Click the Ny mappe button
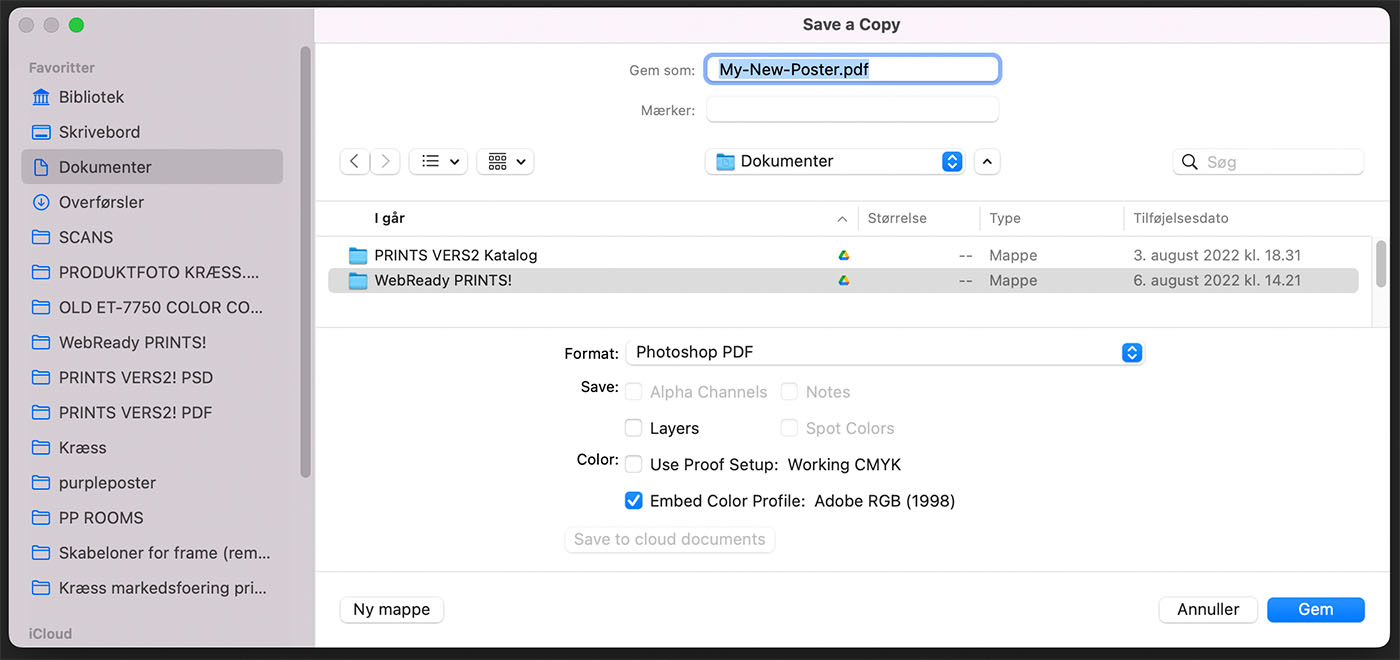Viewport: 1400px width, 660px height. click(392, 609)
